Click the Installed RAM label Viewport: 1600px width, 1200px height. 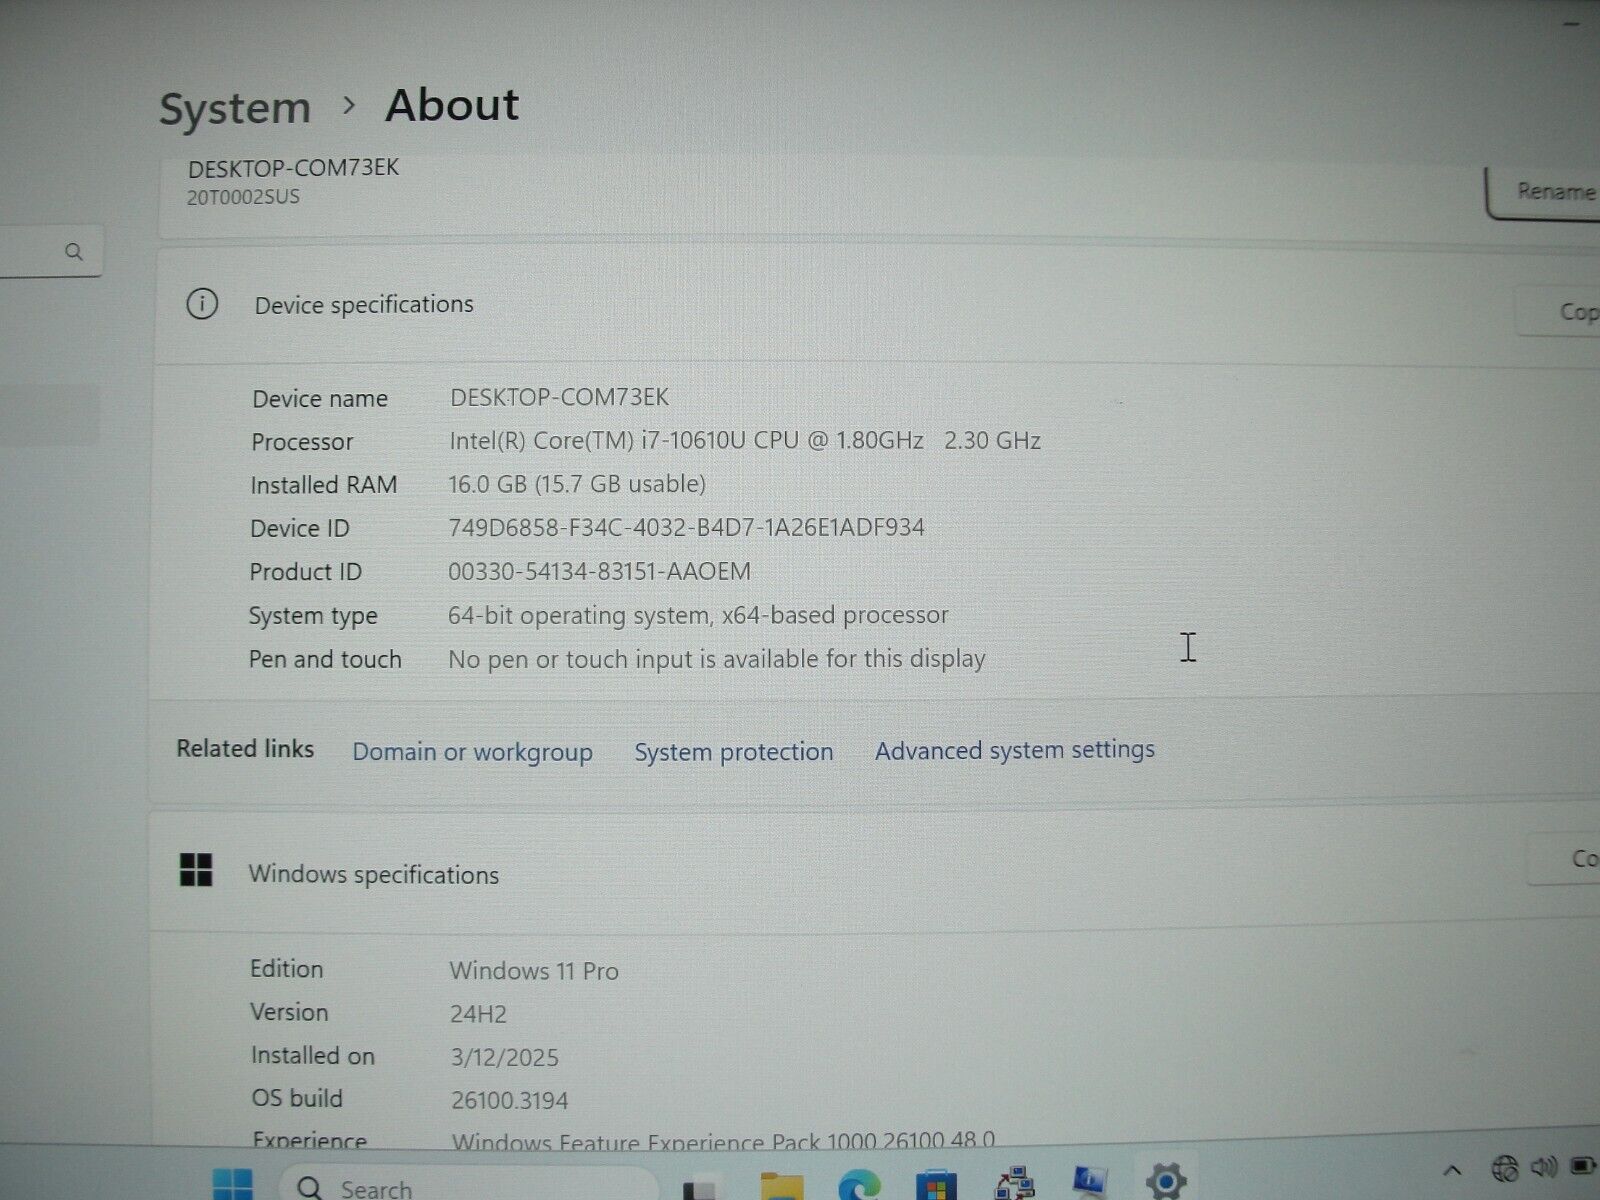pos(323,485)
